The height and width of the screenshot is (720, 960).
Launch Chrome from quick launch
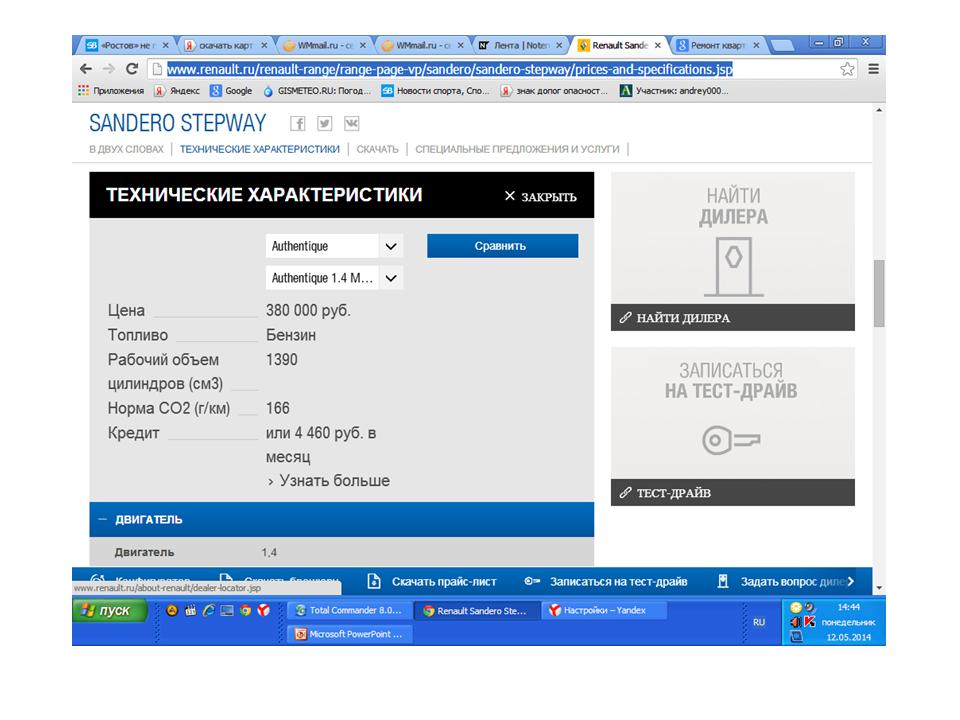tap(246, 610)
